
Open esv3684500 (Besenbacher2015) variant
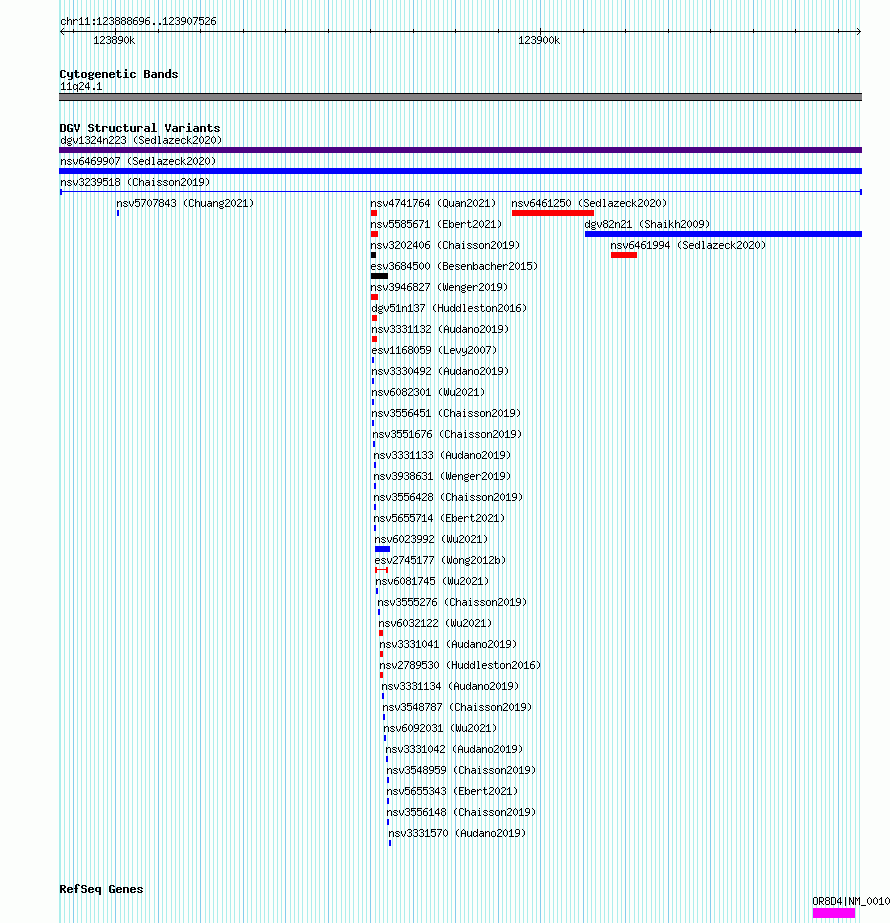[x=454, y=266]
